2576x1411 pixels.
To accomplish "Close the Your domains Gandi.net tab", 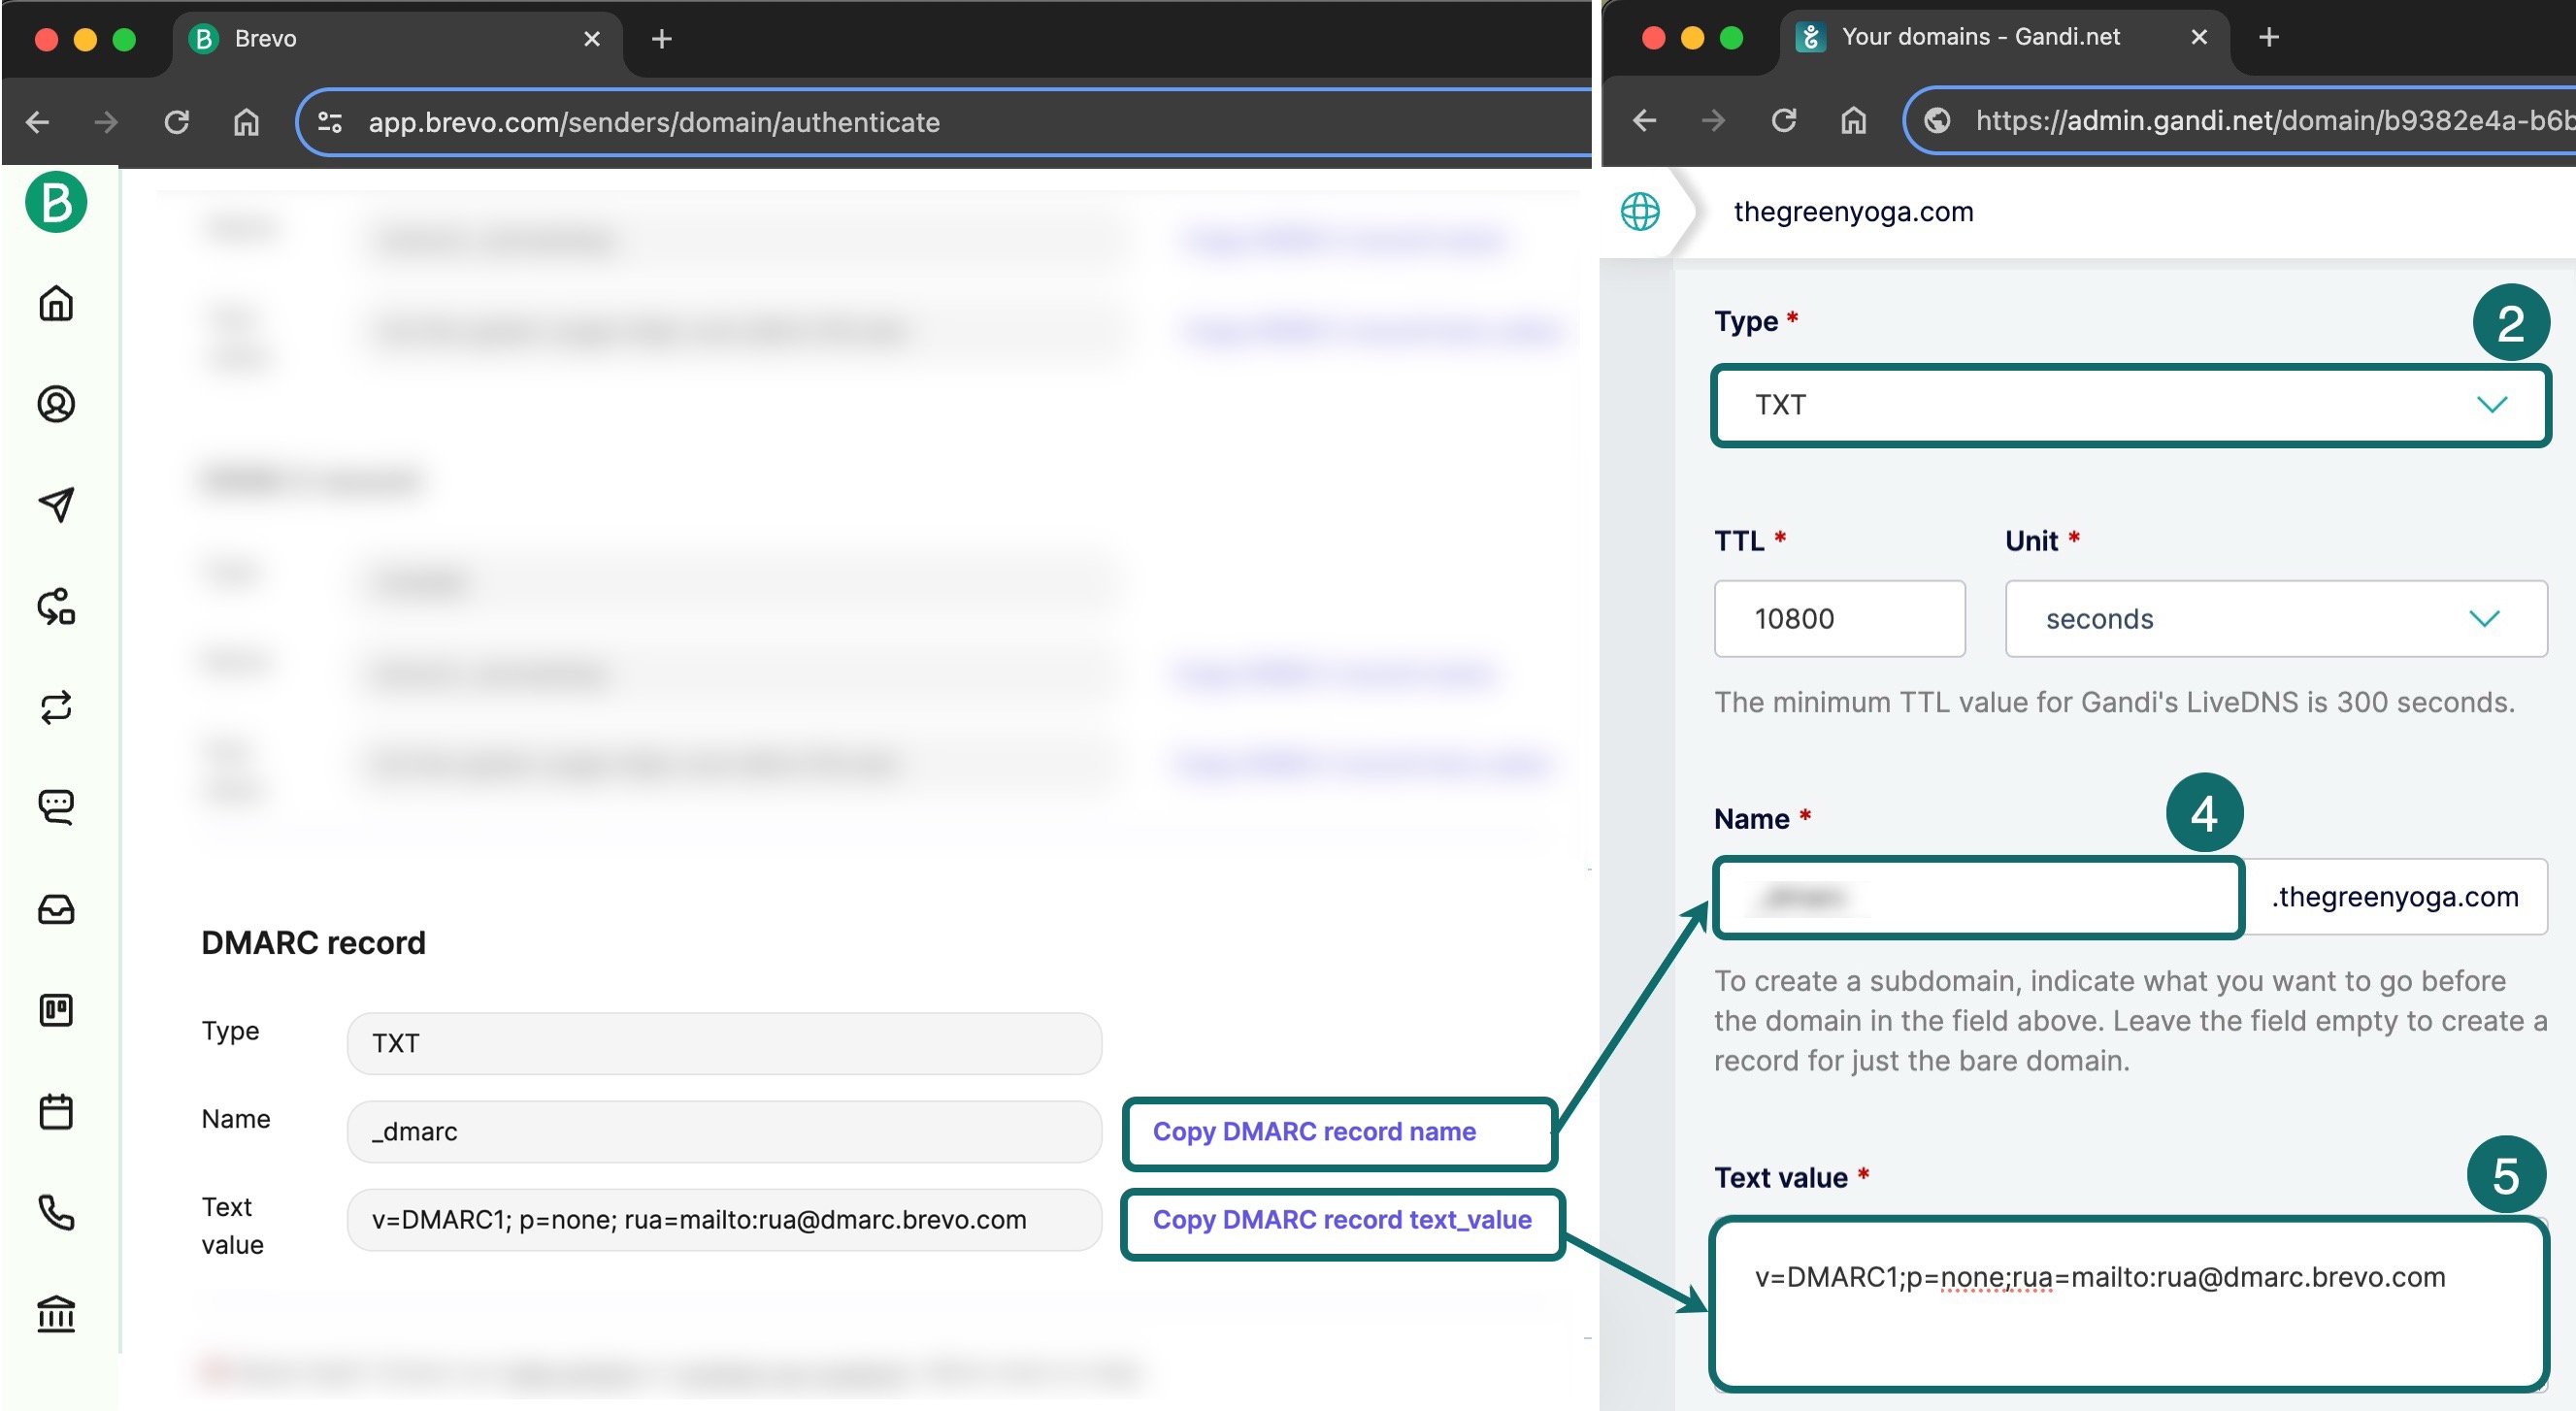I will coord(2199,37).
